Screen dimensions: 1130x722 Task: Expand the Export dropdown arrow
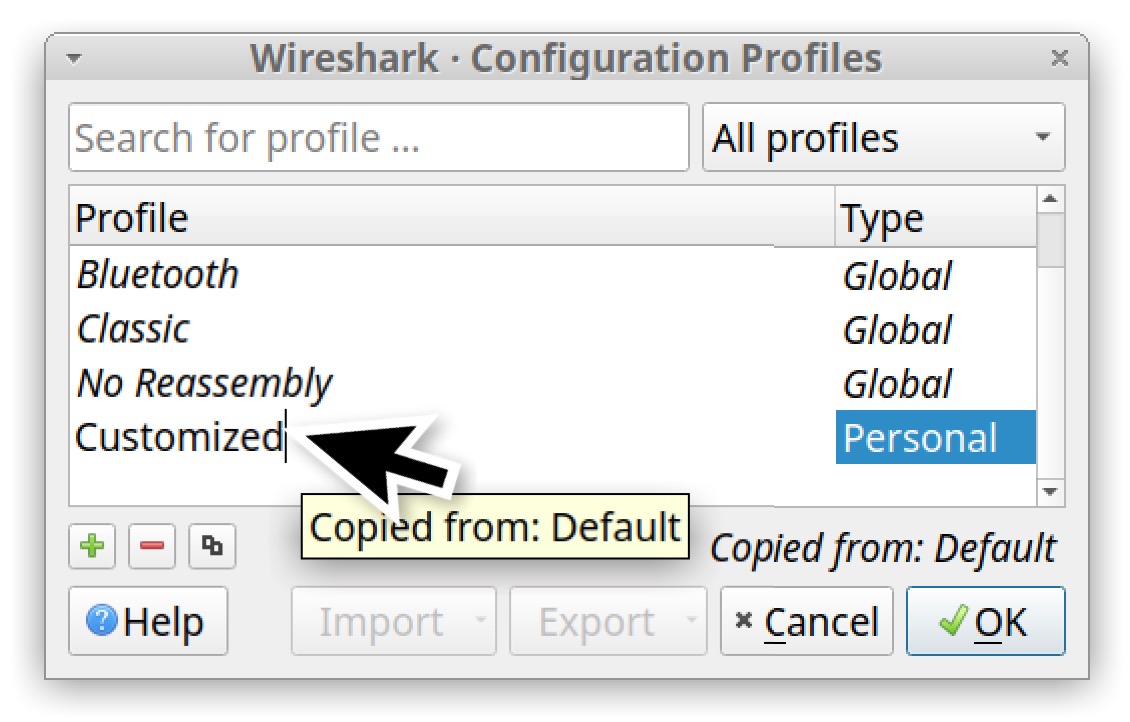(x=692, y=619)
